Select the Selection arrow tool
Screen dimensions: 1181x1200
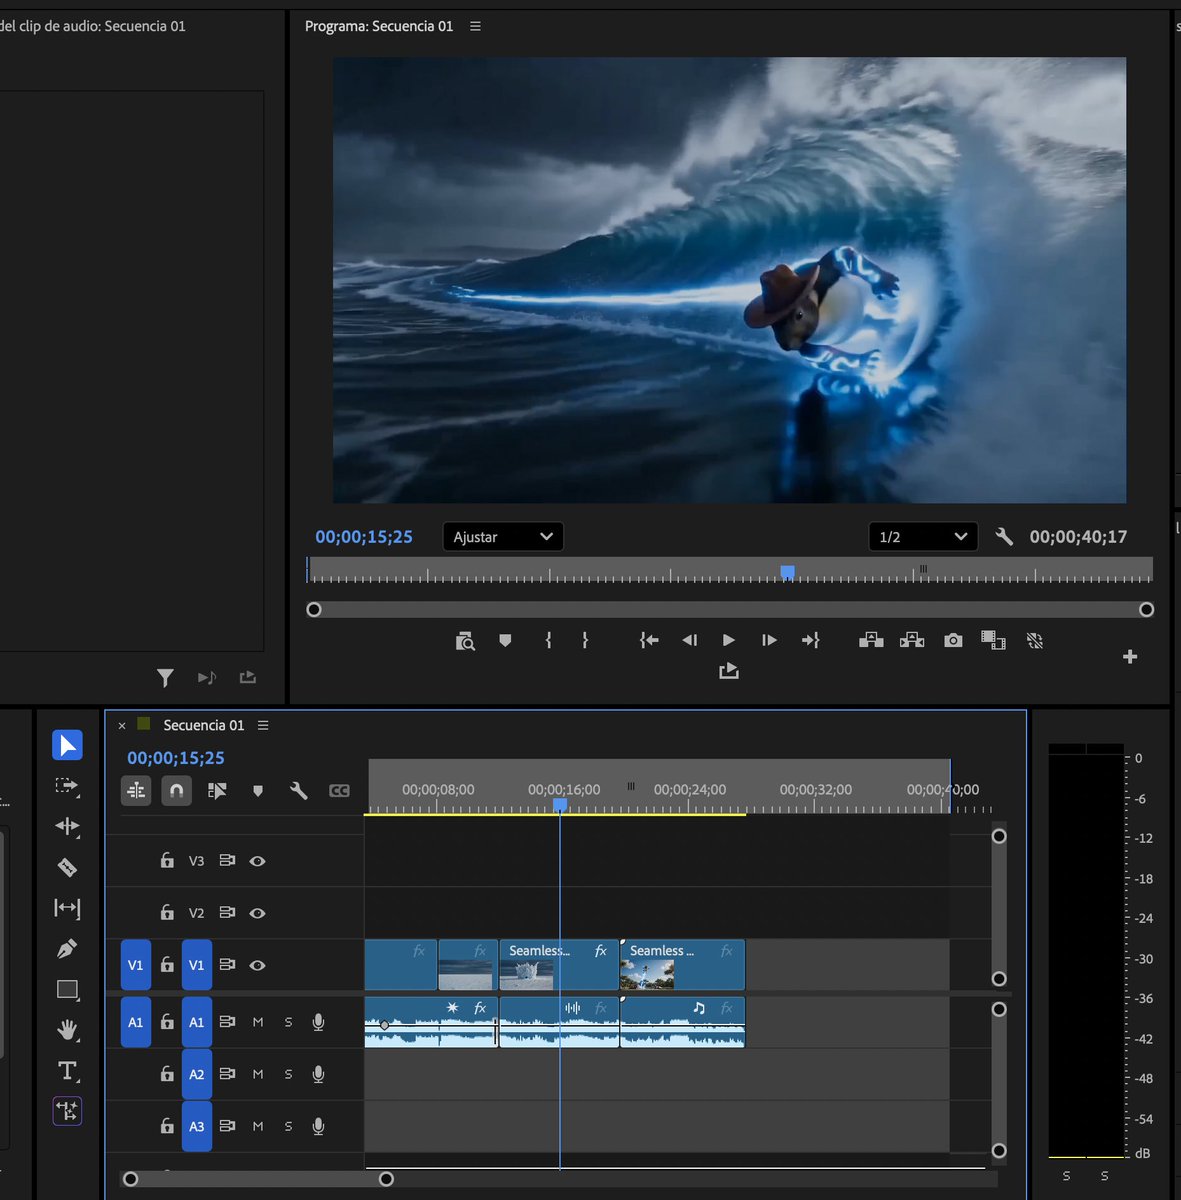click(x=67, y=745)
